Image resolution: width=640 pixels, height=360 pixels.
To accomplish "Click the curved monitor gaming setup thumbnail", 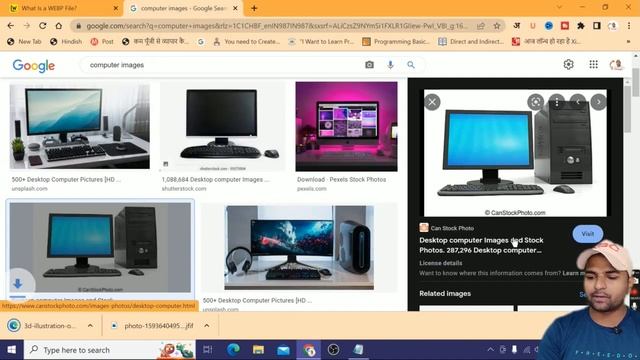I will tap(299, 248).
